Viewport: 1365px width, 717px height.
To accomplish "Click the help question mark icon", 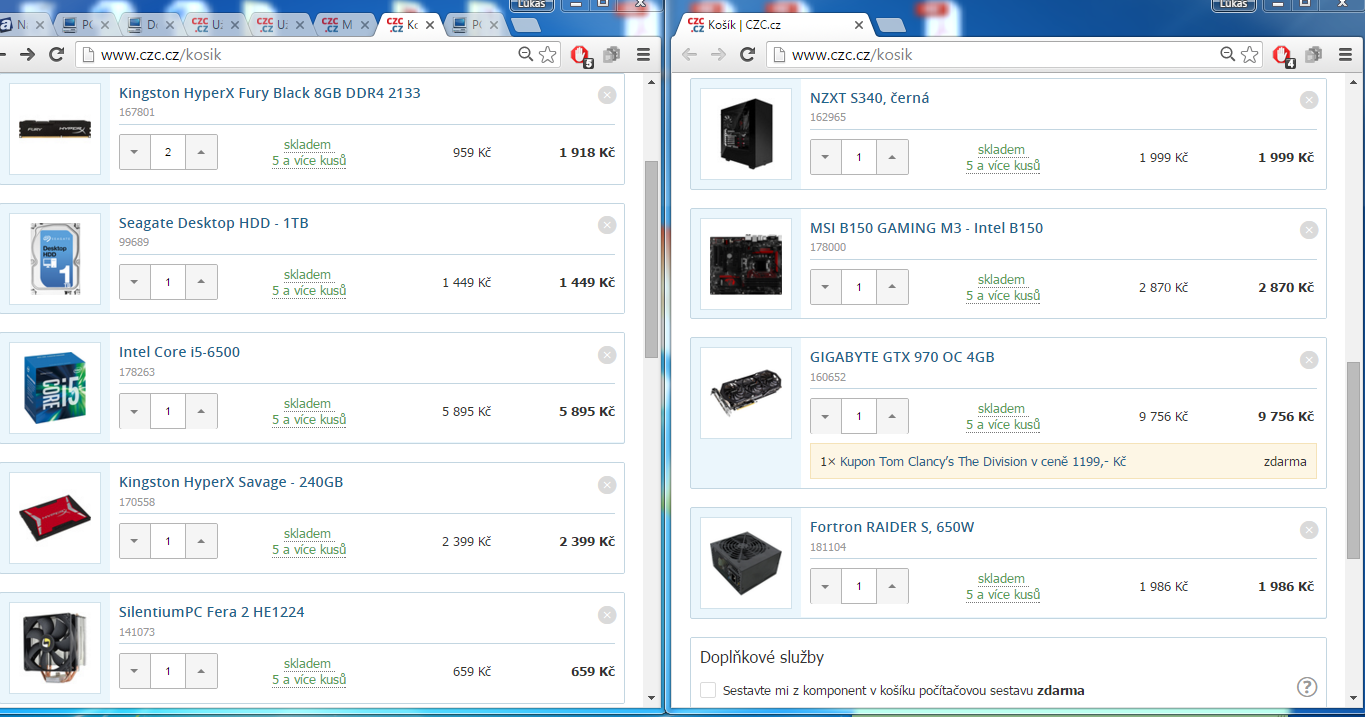I will pyautogui.click(x=1306, y=687).
